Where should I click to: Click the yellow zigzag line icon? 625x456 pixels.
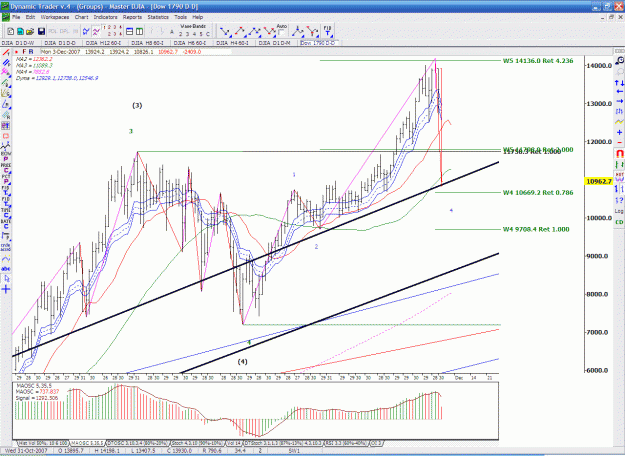[619, 122]
